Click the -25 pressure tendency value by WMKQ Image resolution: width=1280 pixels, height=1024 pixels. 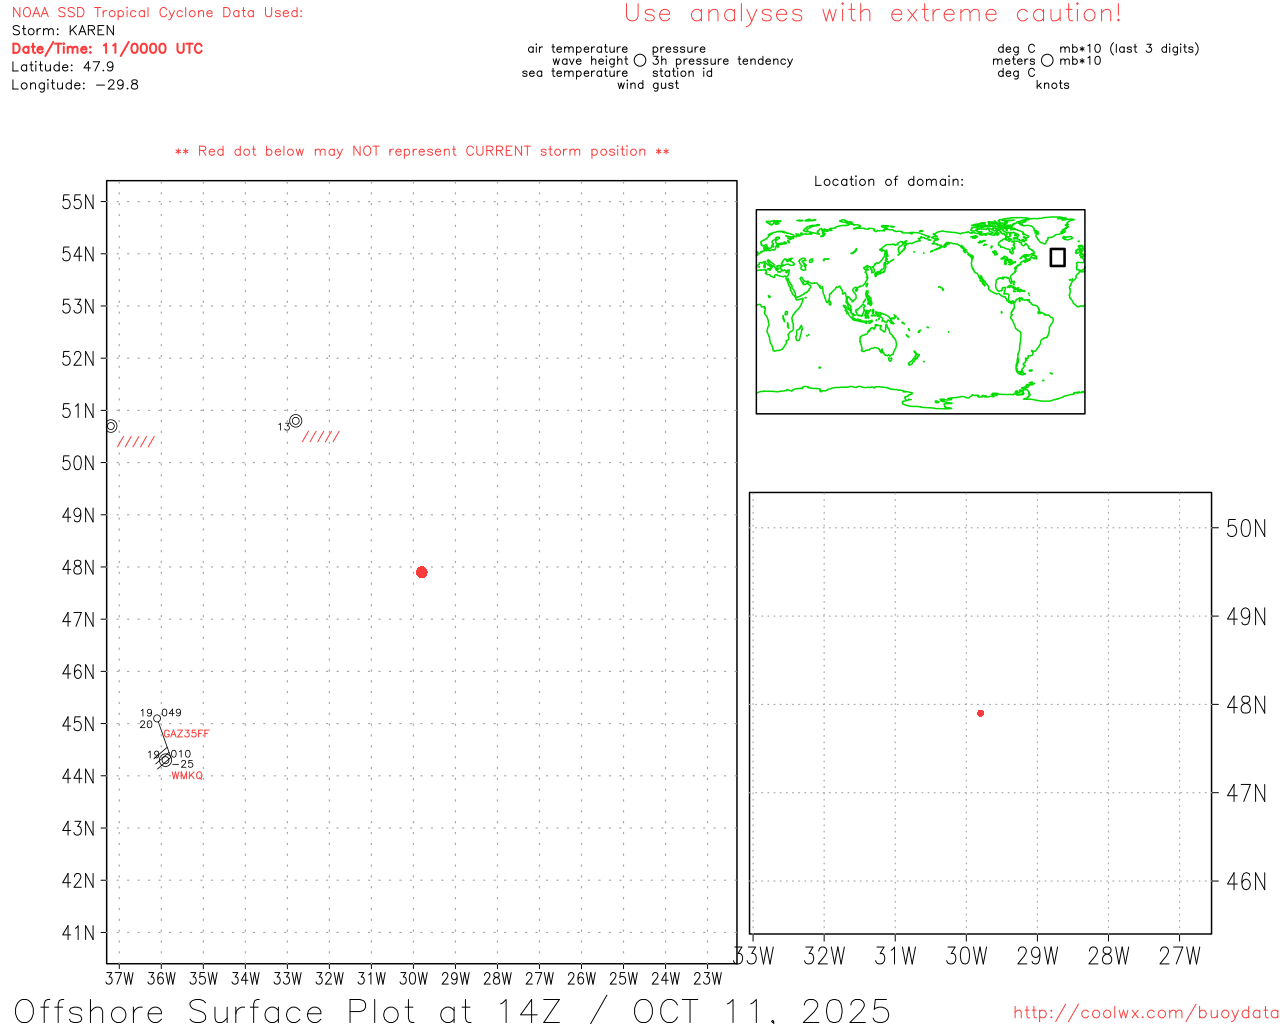pos(183,764)
